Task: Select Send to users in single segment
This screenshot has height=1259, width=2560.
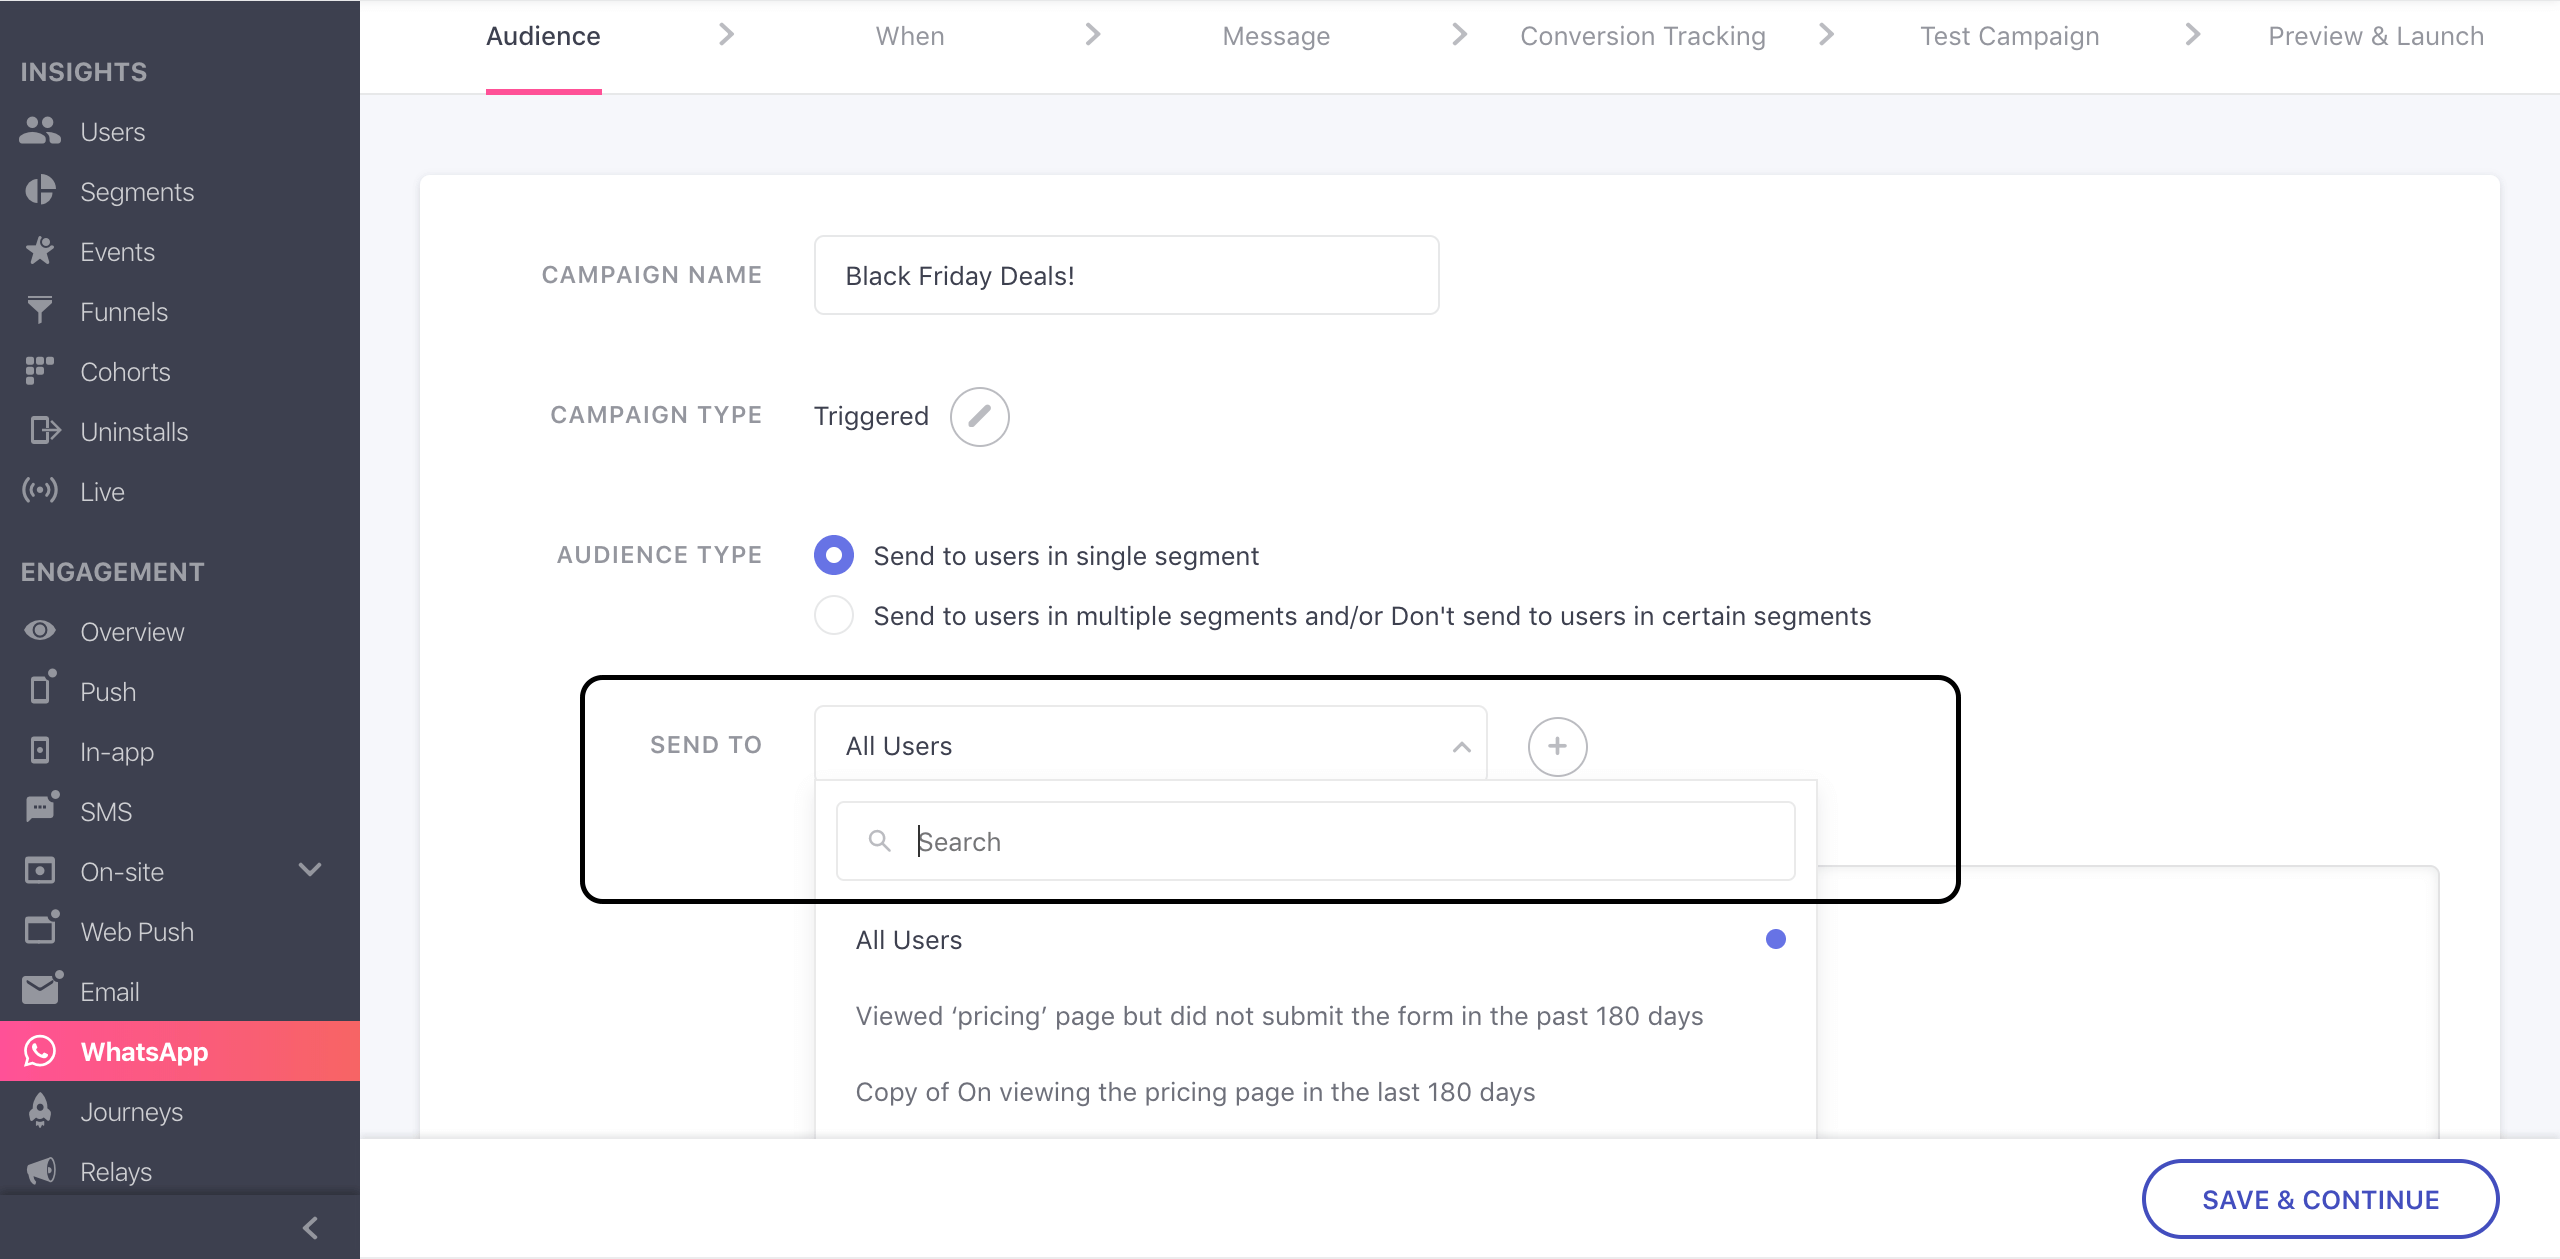Action: [833, 555]
